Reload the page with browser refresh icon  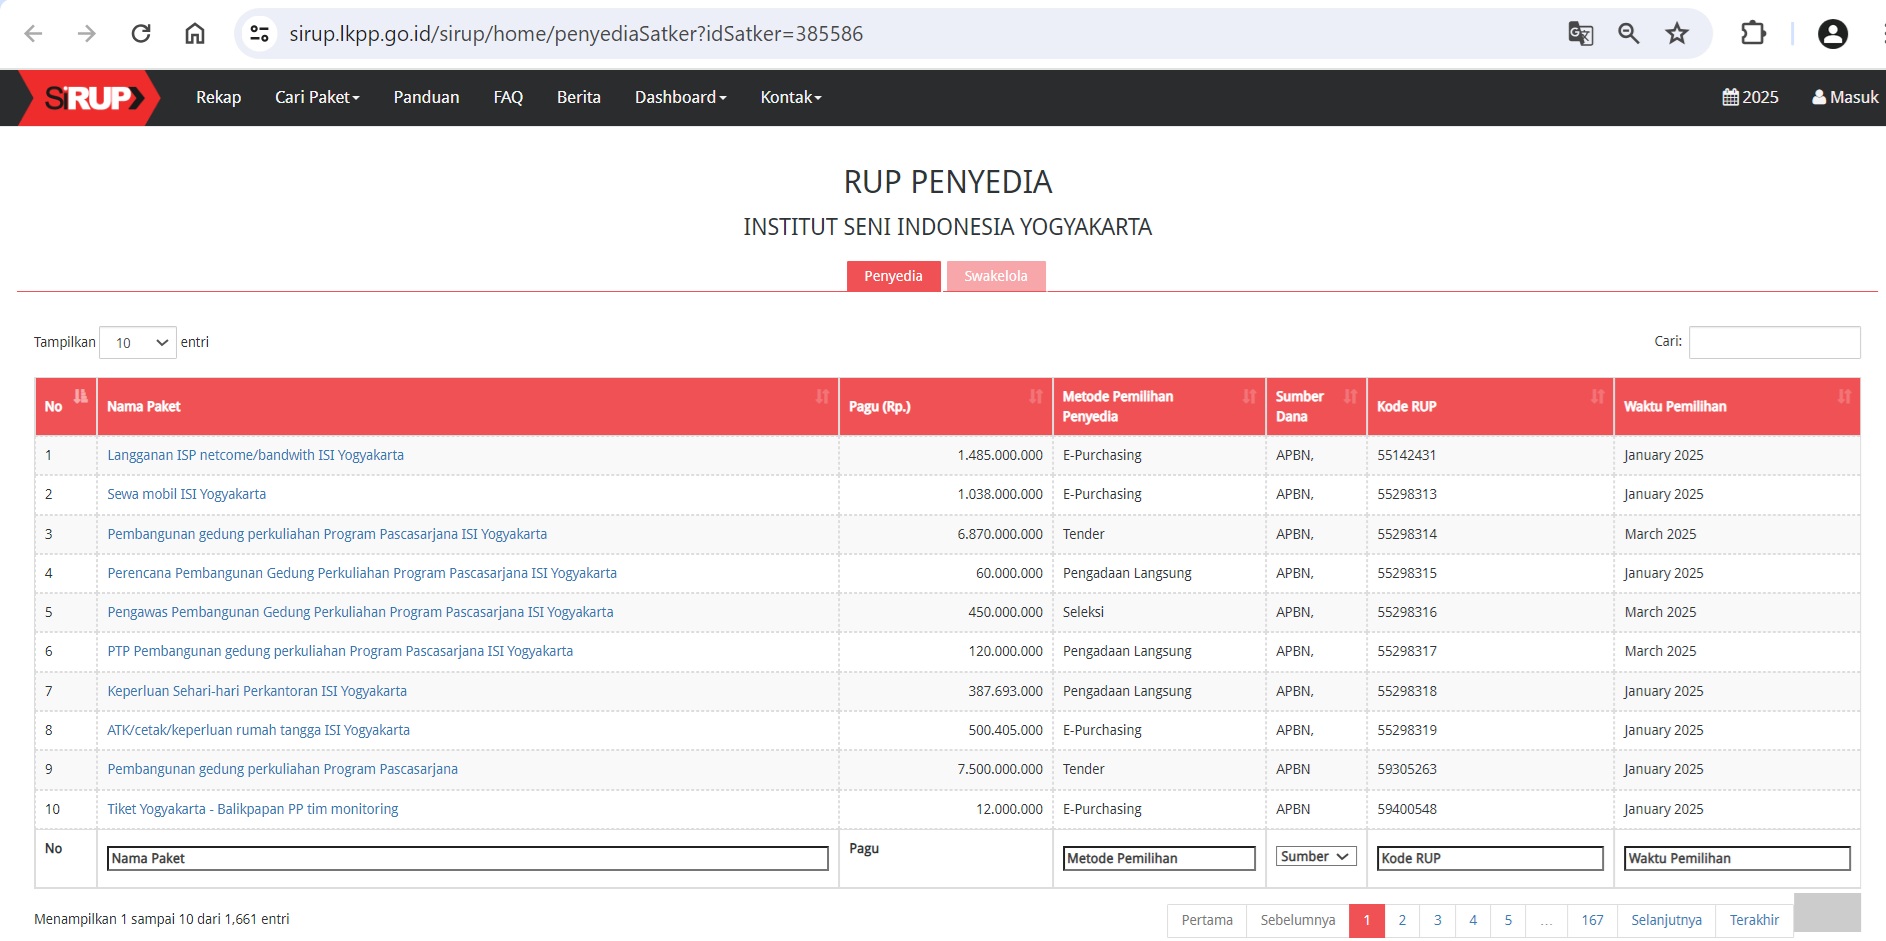click(x=141, y=34)
